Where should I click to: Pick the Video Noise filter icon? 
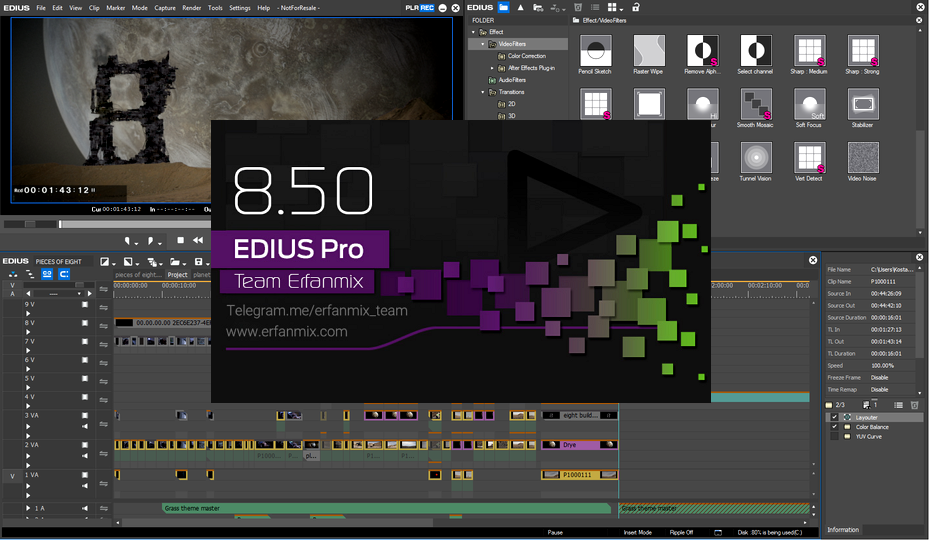point(863,158)
